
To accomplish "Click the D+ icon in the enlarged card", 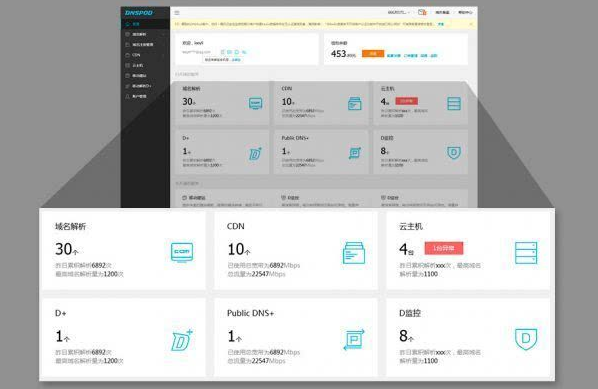I will 182,340.
